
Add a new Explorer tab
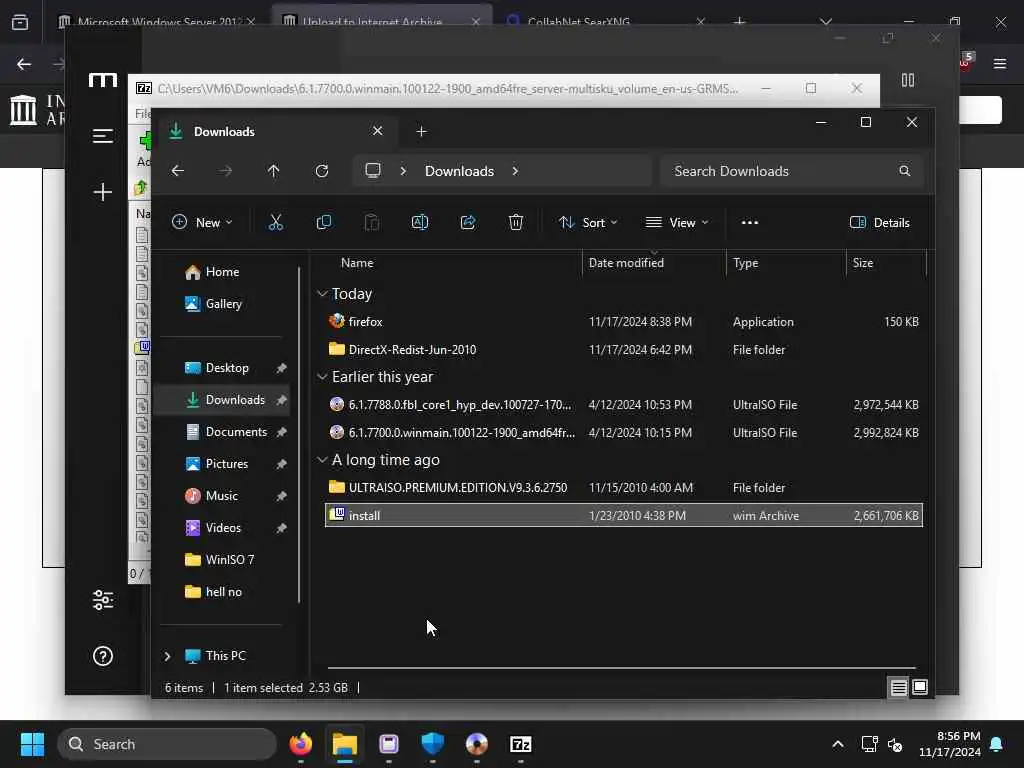tap(421, 132)
